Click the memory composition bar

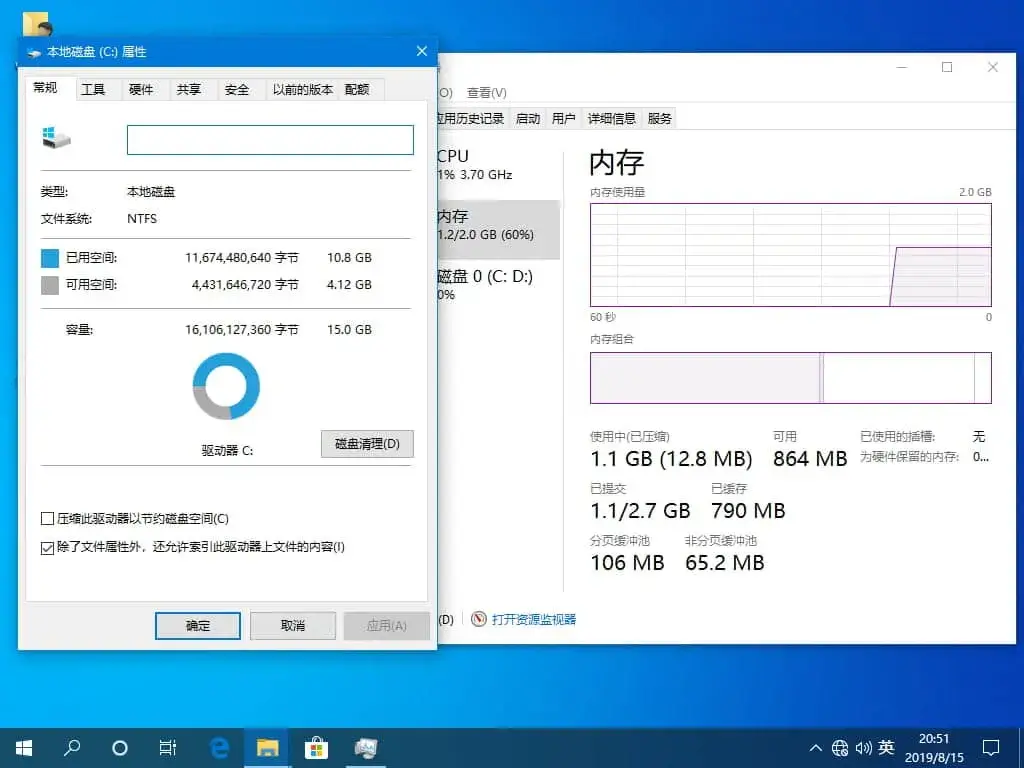pos(791,378)
